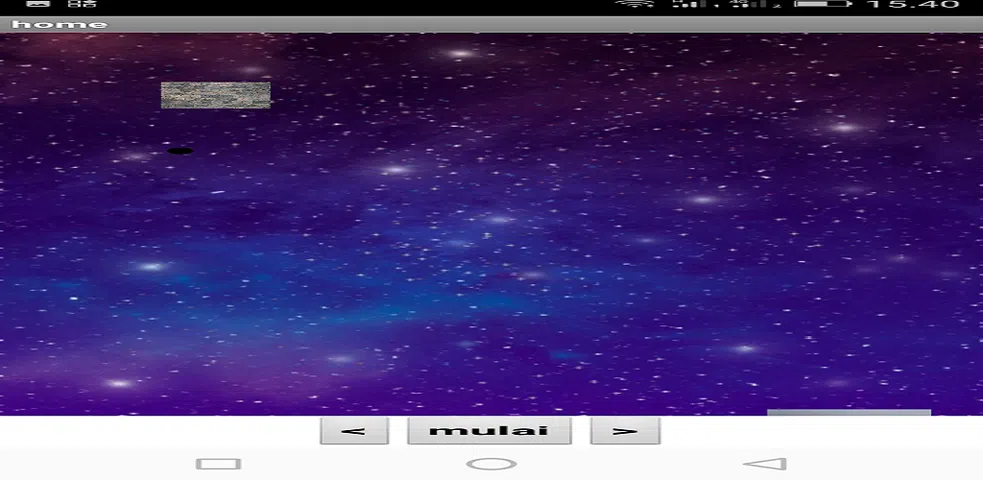Click the battery indicator icon
This screenshot has height=480, width=983.
pyautogui.click(x=823, y=4)
